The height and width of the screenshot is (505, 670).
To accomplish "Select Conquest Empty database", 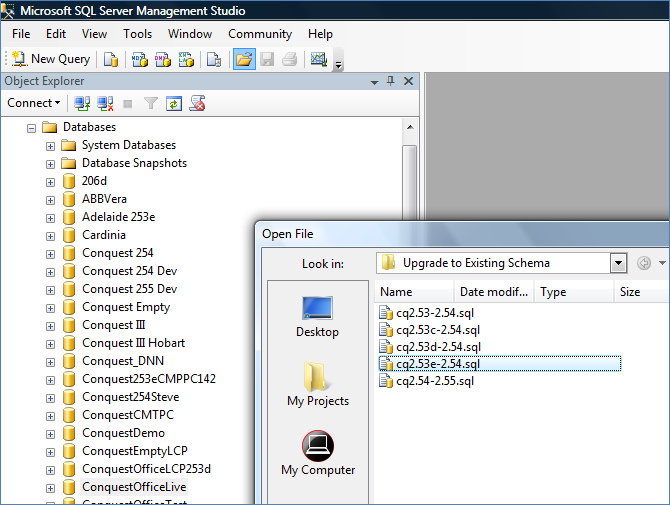I will [126, 307].
